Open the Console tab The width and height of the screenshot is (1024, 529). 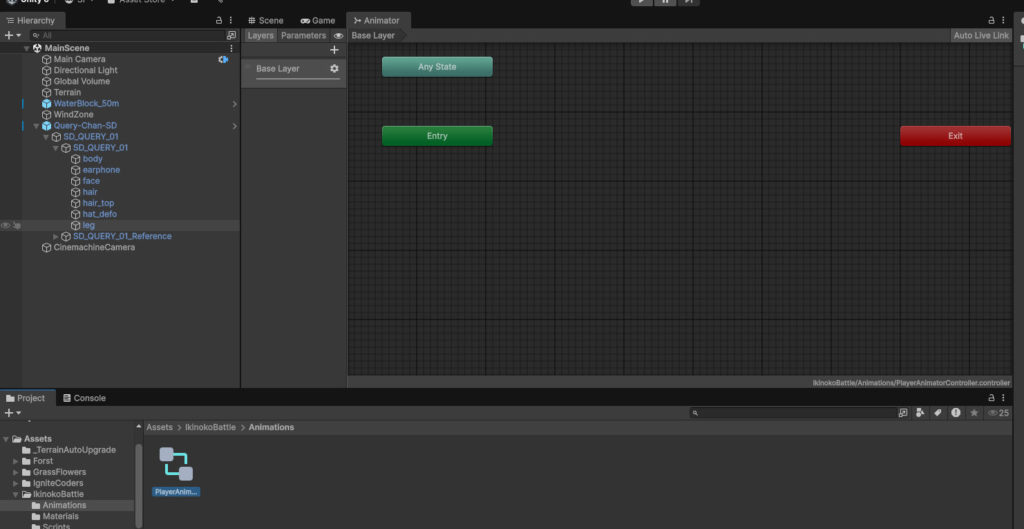(84, 398)
